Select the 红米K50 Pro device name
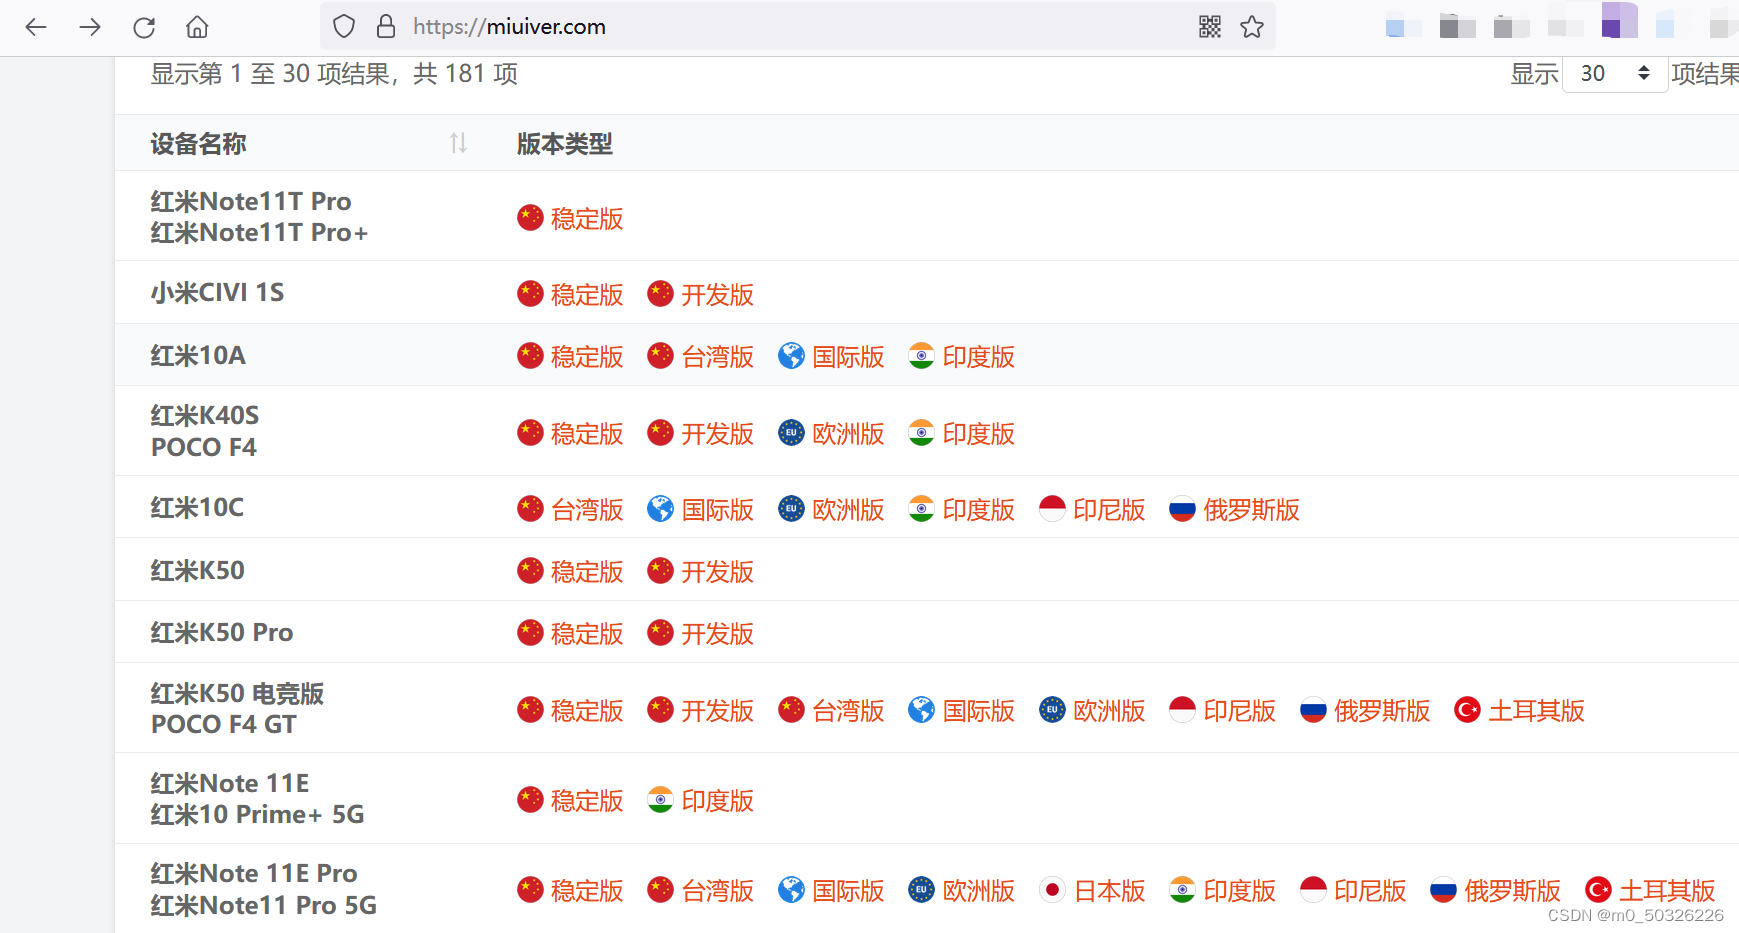Screen dimensions: 1739x933 point(222,633)
